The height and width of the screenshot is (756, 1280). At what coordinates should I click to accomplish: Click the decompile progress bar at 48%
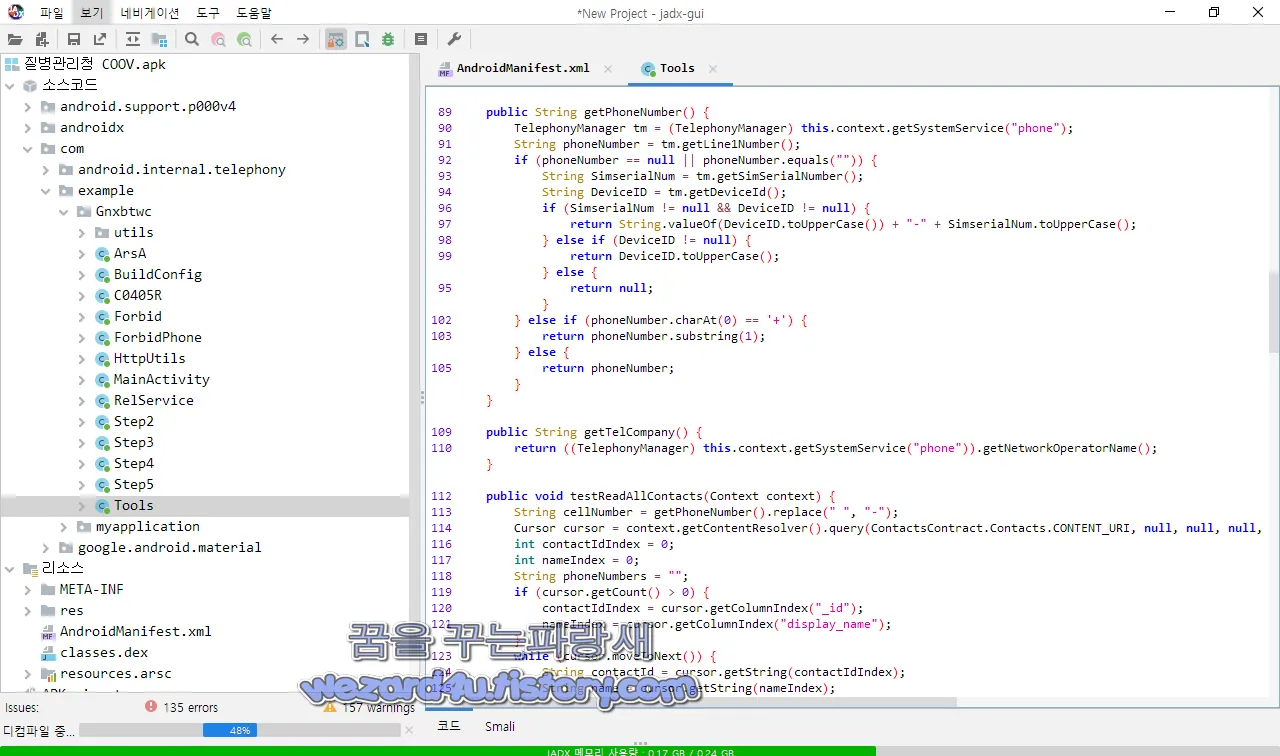pos(240,730)
